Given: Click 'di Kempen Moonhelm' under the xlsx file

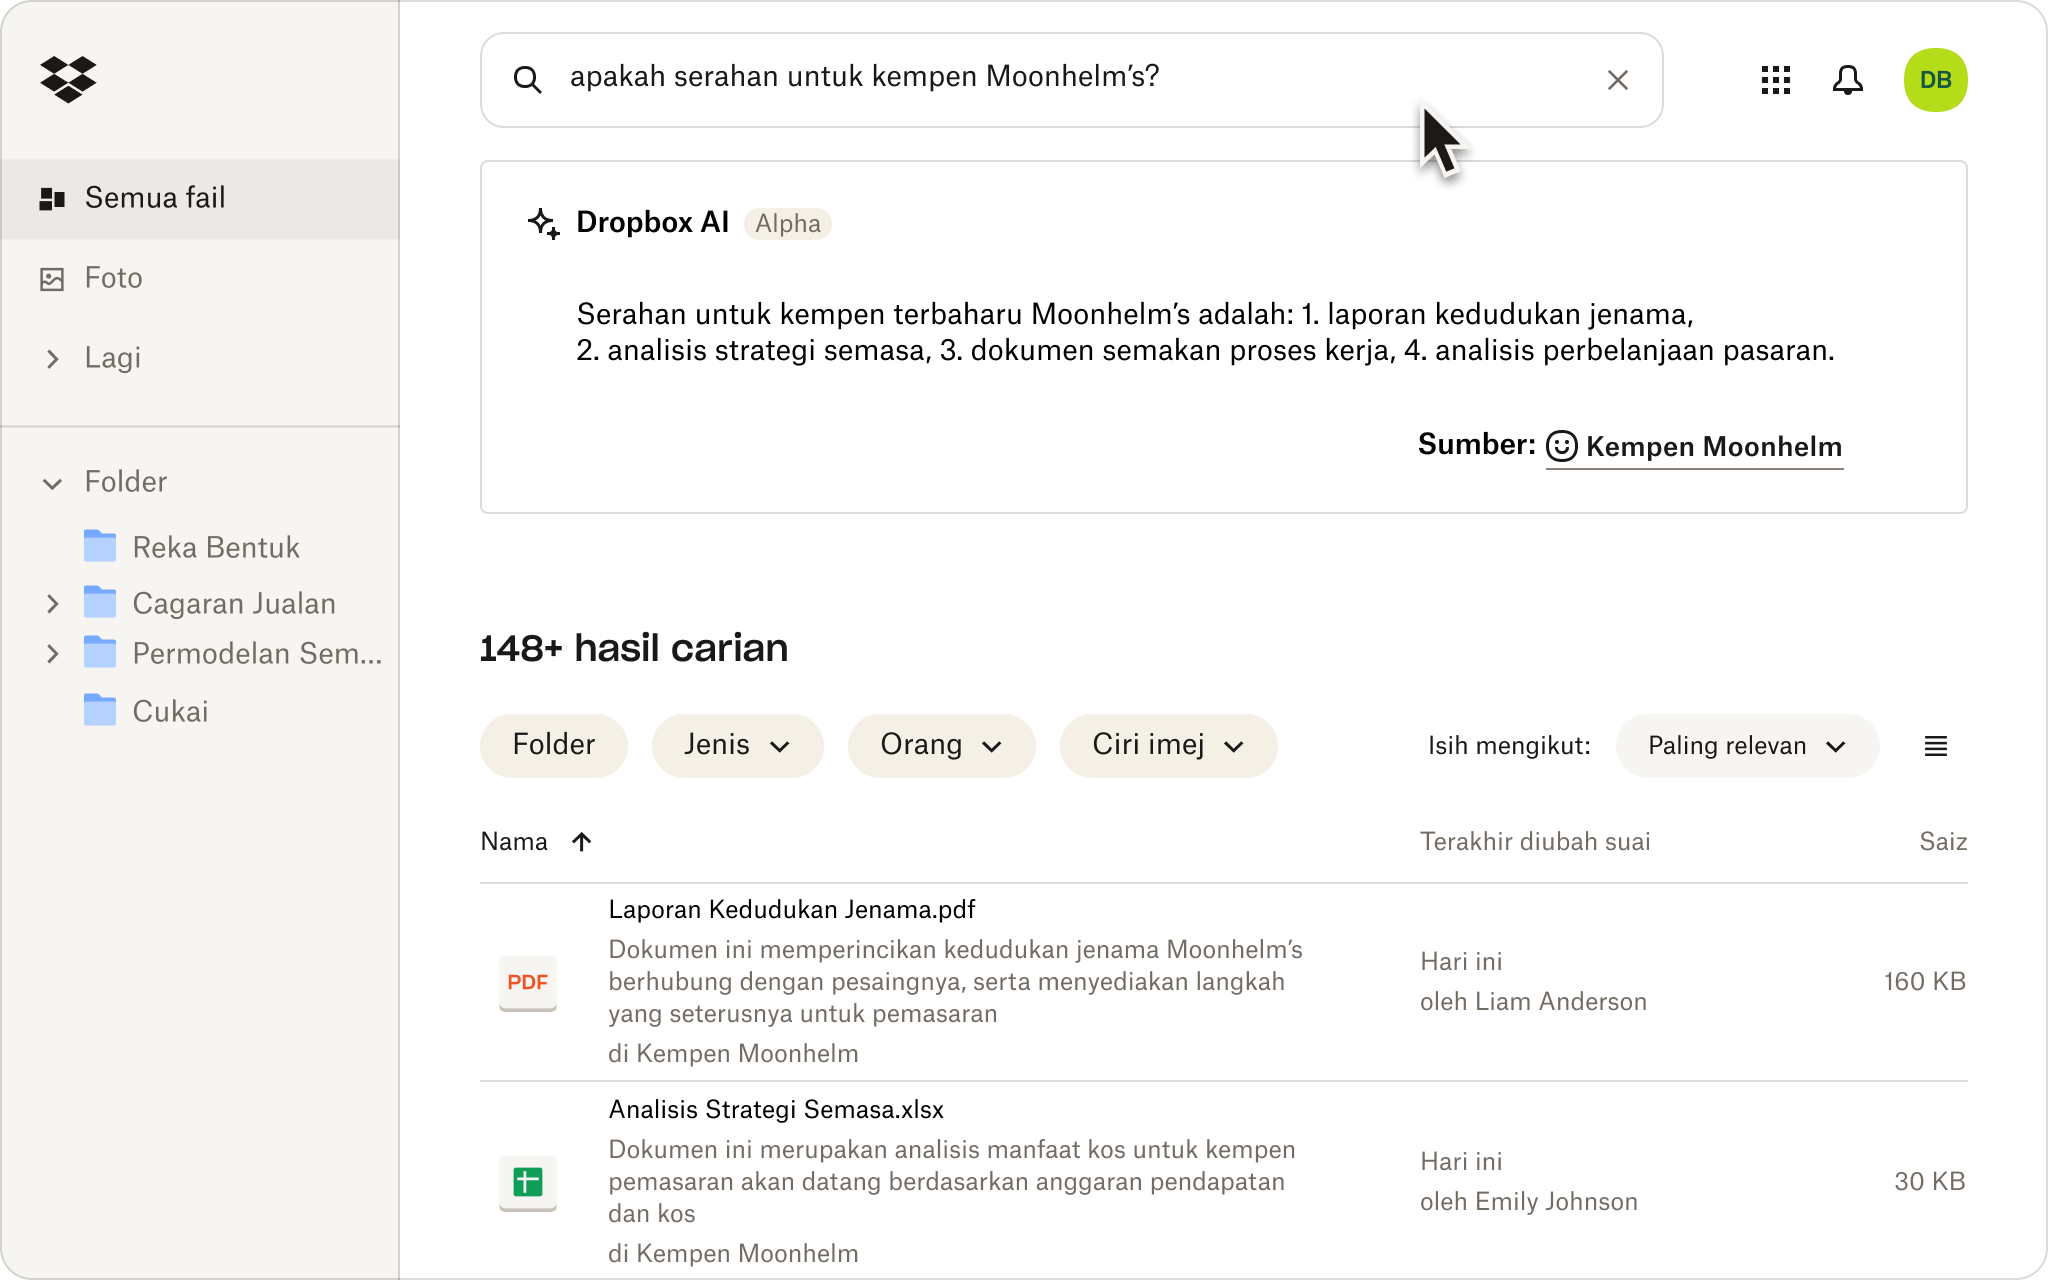Looking at the screenshot, I should (x=733, y=1253).
